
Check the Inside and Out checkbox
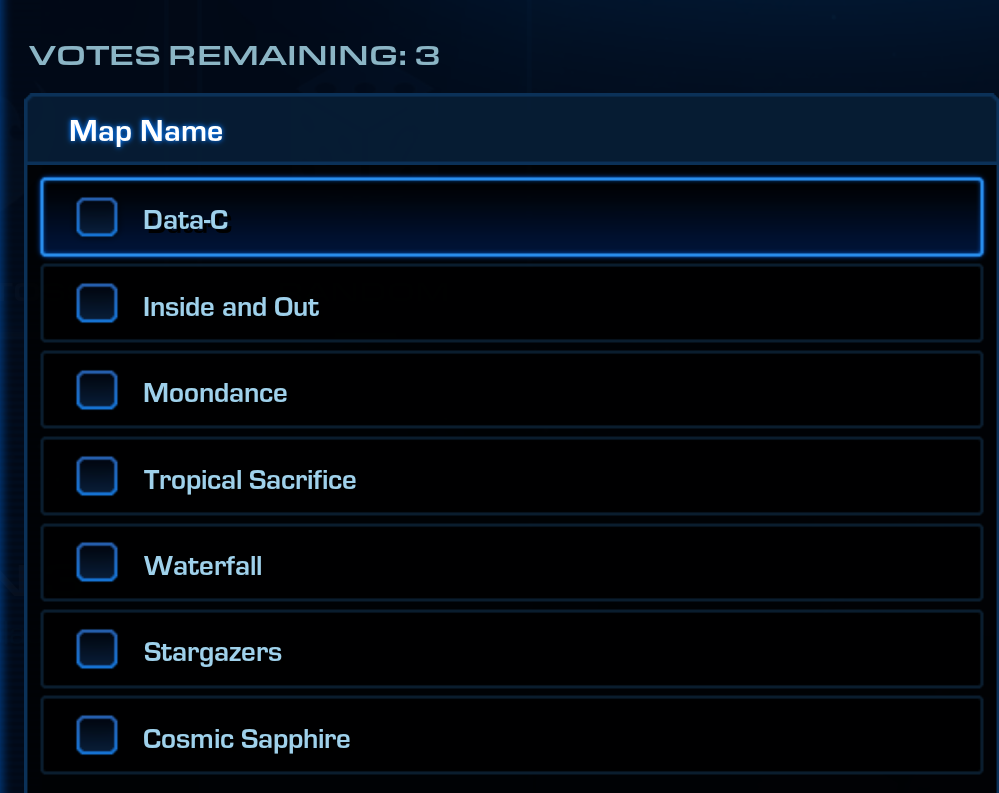click(x=96, y=304)
